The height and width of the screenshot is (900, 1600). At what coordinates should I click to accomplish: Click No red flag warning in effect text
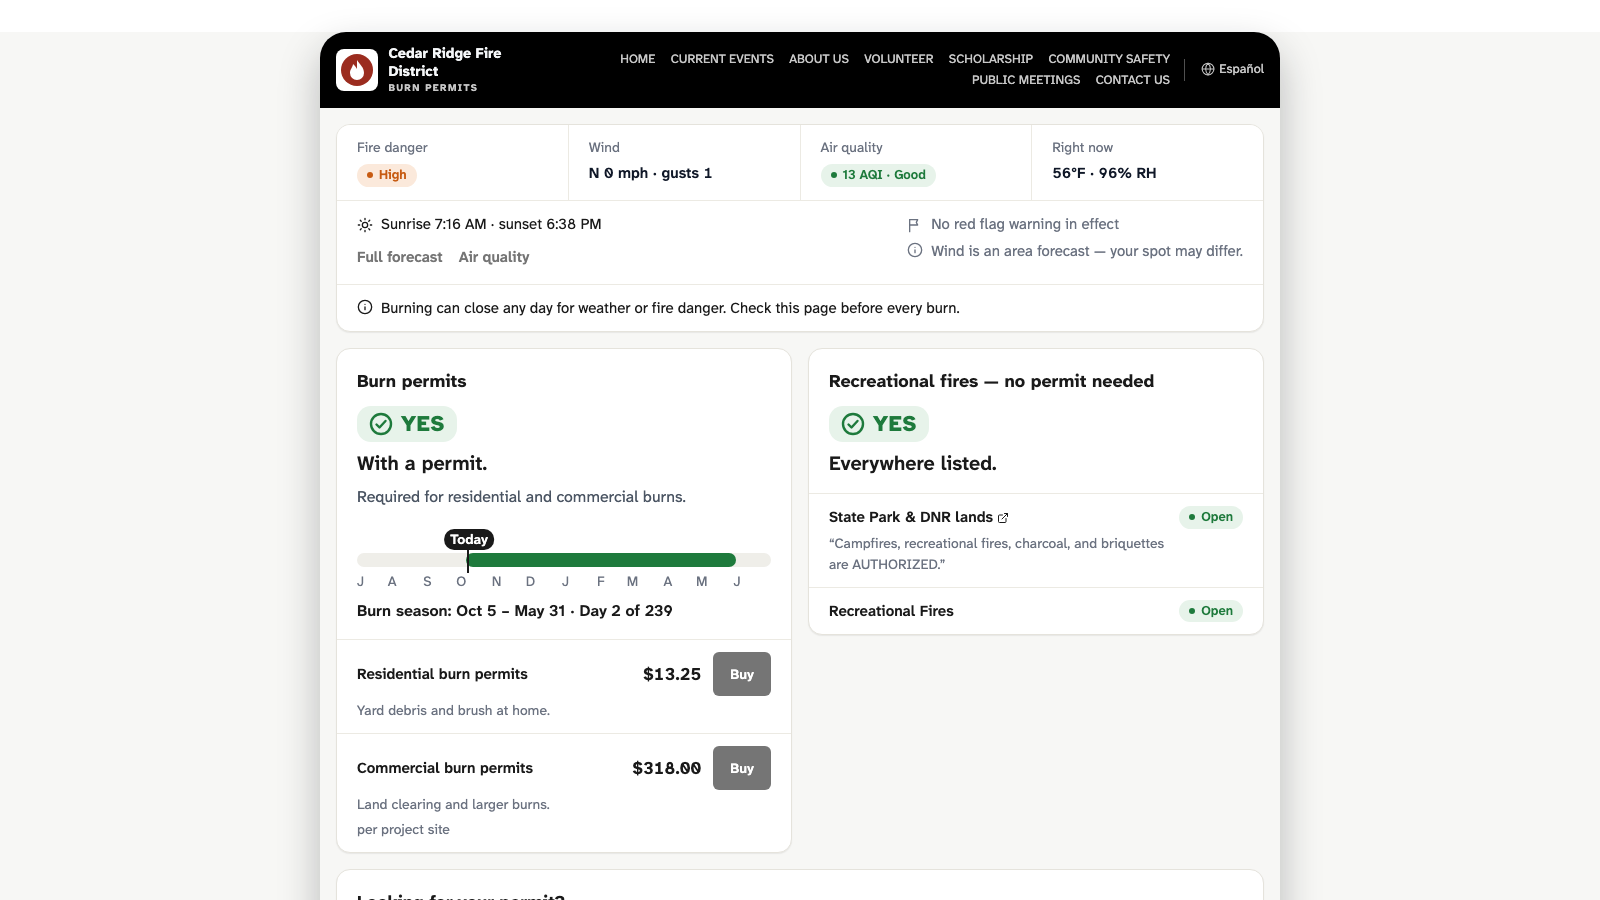click(x=1025, y=224)
